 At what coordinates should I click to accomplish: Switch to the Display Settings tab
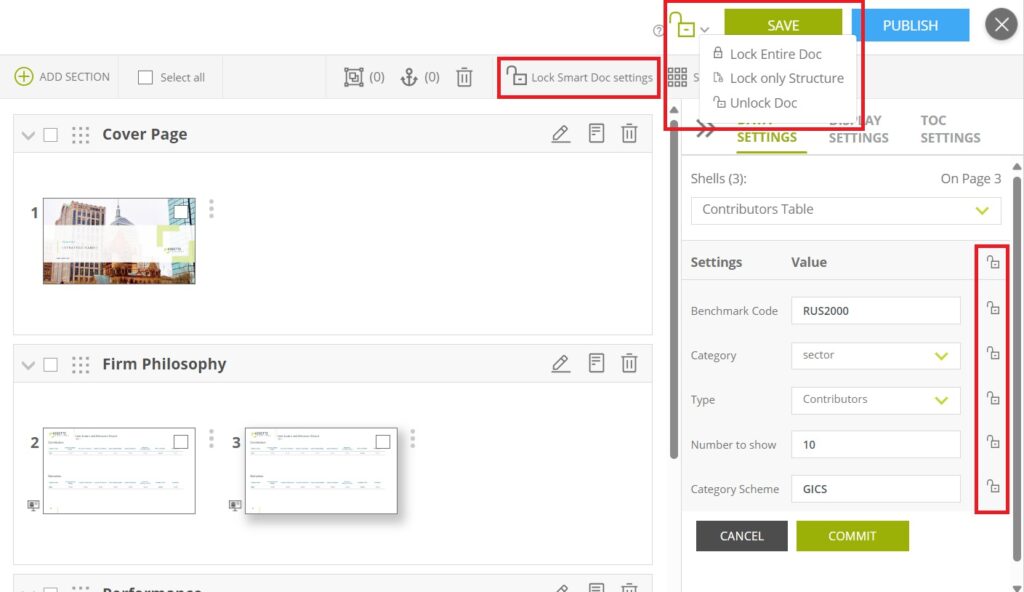pyautogui.click(x=858, y=129)
